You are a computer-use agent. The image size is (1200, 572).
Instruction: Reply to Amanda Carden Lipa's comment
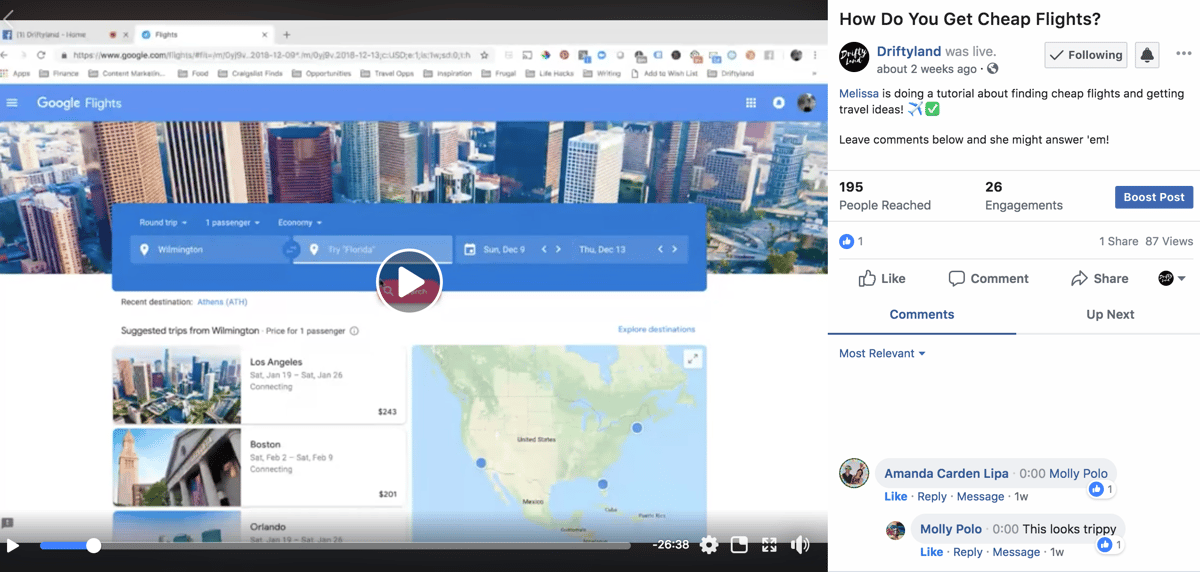[x=932, y=497]
